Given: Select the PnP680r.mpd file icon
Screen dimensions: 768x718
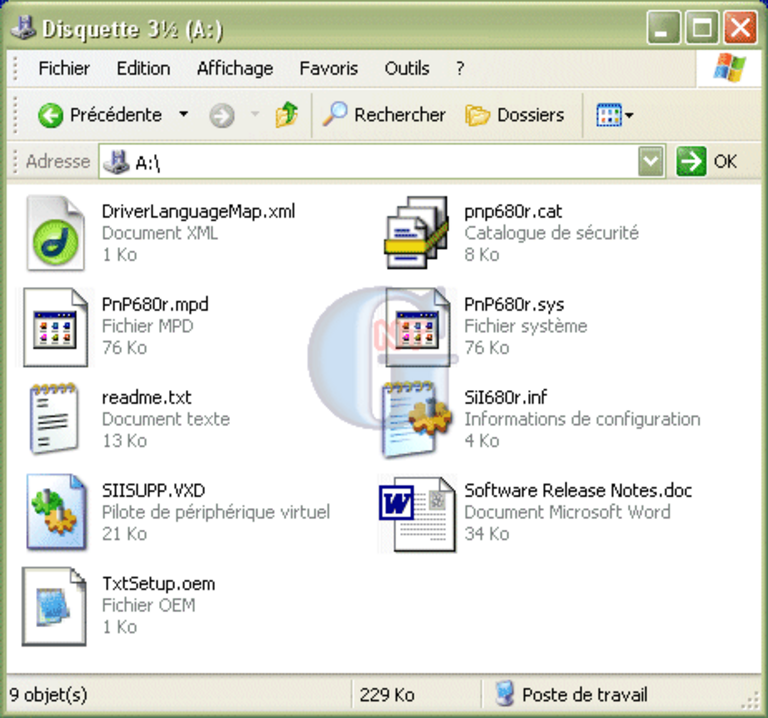Looking at the screenshot, I should click(55, 327).
